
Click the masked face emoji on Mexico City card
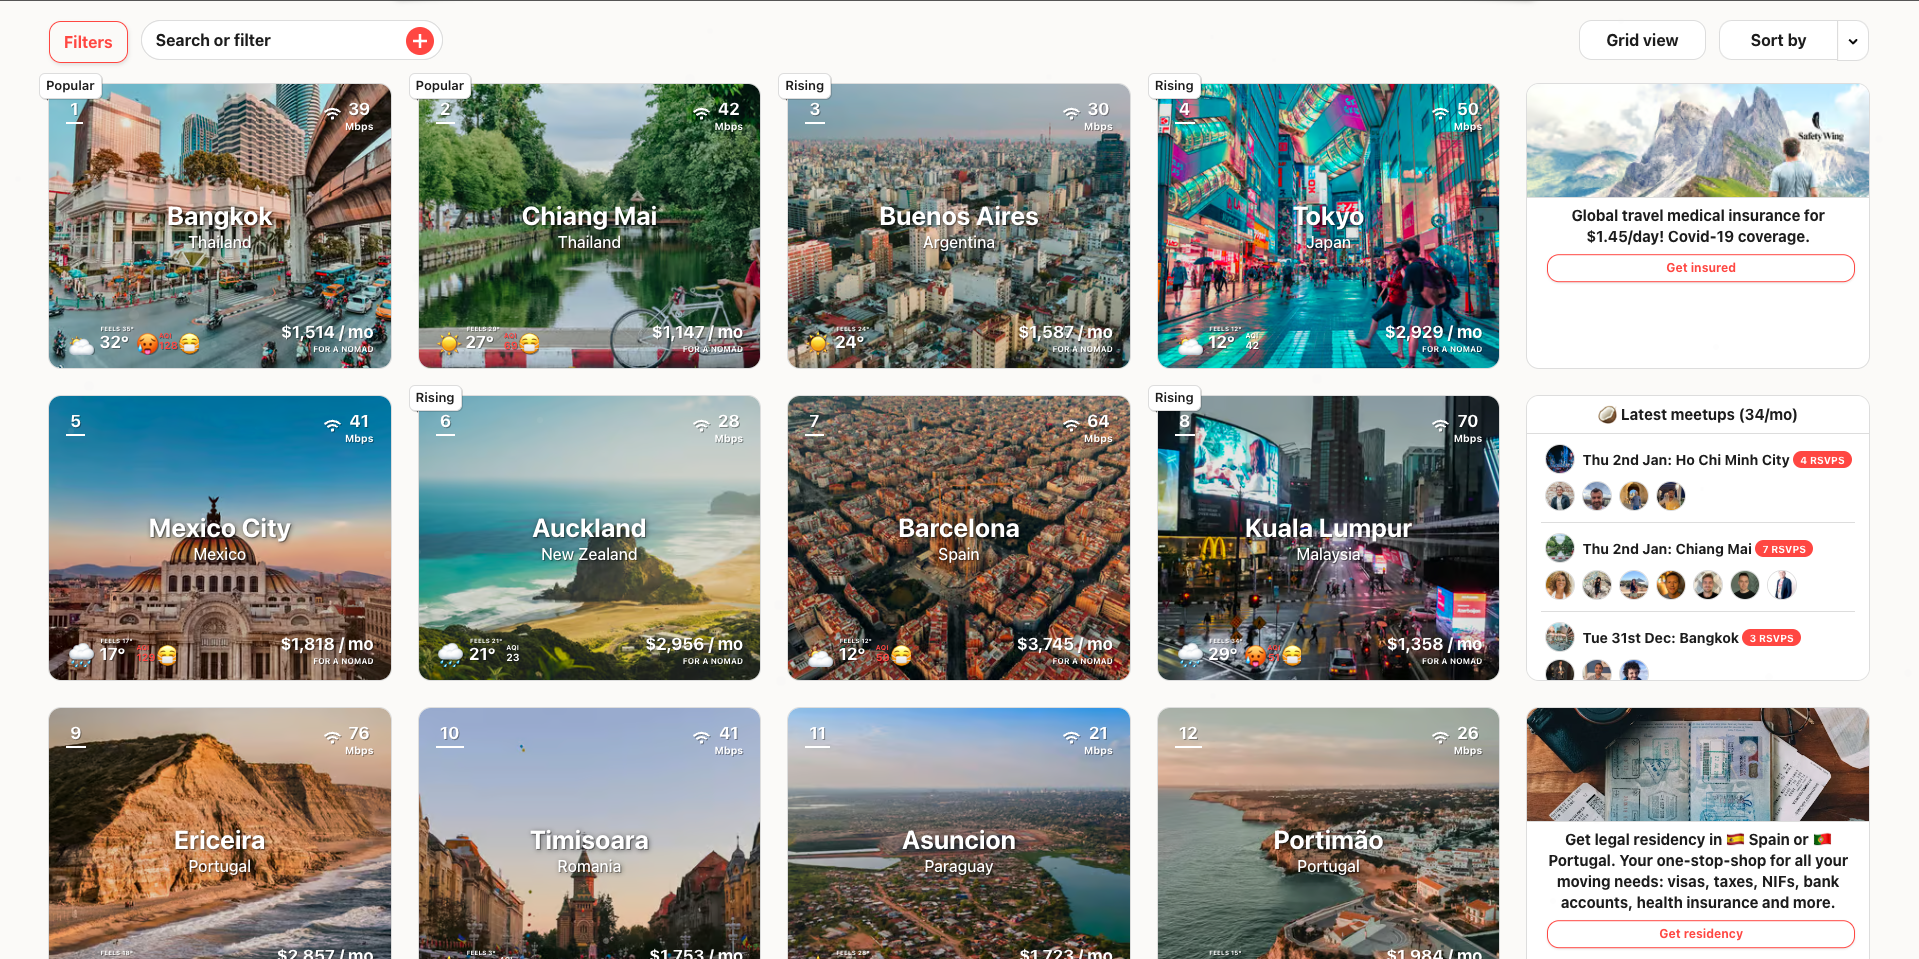click(x=167, y=656)
